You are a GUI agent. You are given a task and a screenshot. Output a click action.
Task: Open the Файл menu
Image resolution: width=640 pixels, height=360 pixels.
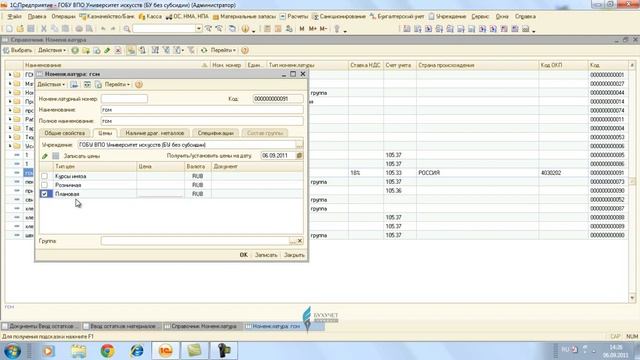[x=15, y=17]
